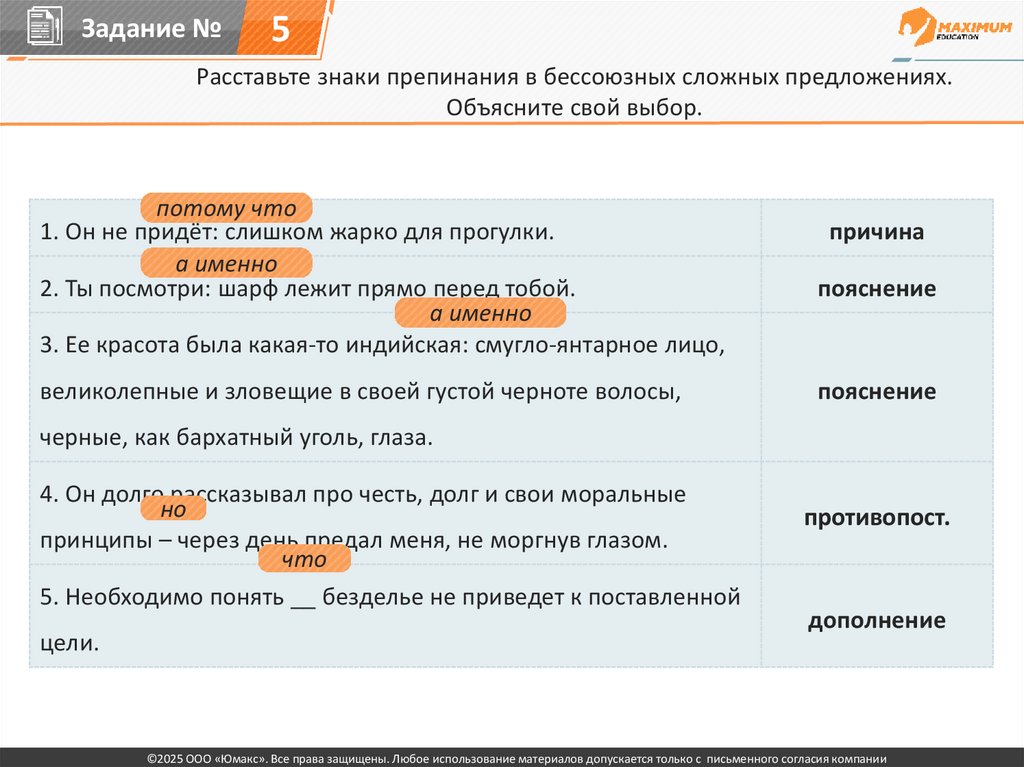Click the ©2025 ООО «Юмакс» copyright footer
This screenshot has height=767, width=1024.
click(517, 759)
